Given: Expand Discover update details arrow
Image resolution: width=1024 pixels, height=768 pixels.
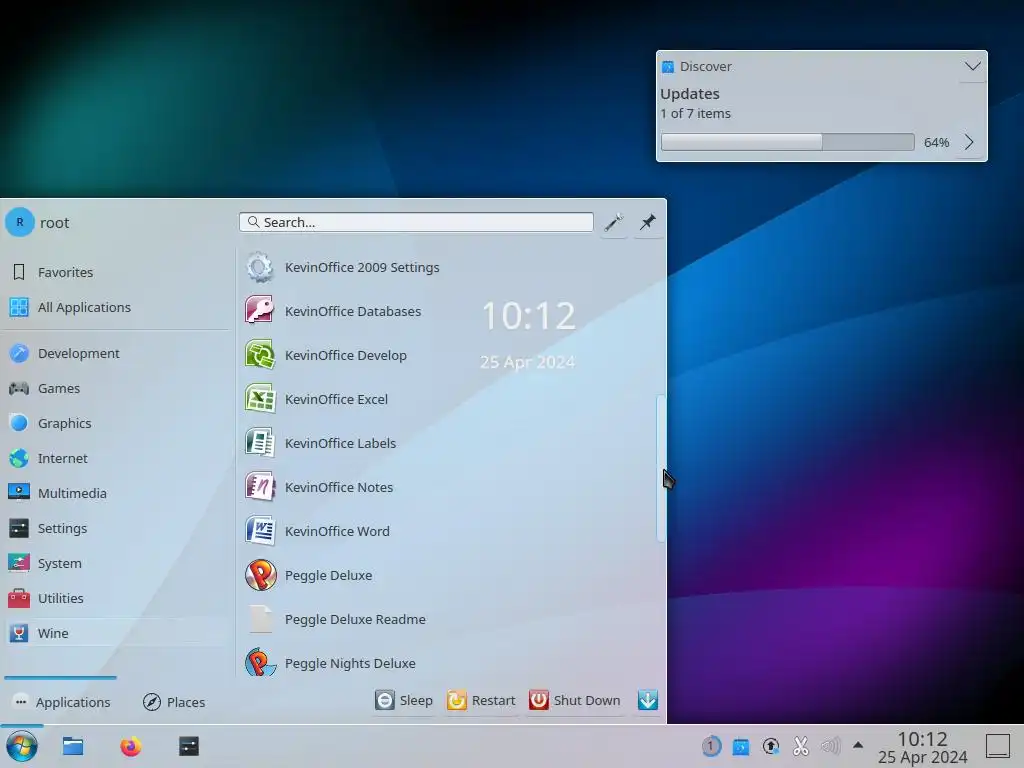Looking at the screenshot, I should click(969, 142).
